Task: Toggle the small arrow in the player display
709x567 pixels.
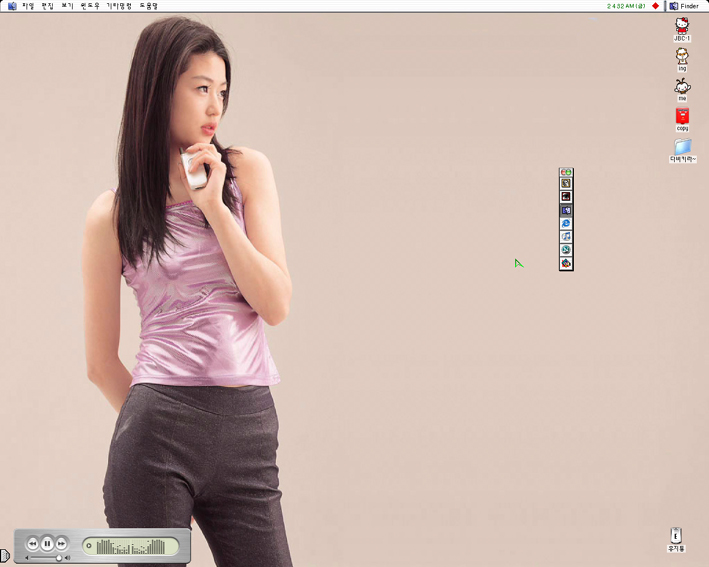Action: pyautogui.click(x=89, y=546)
